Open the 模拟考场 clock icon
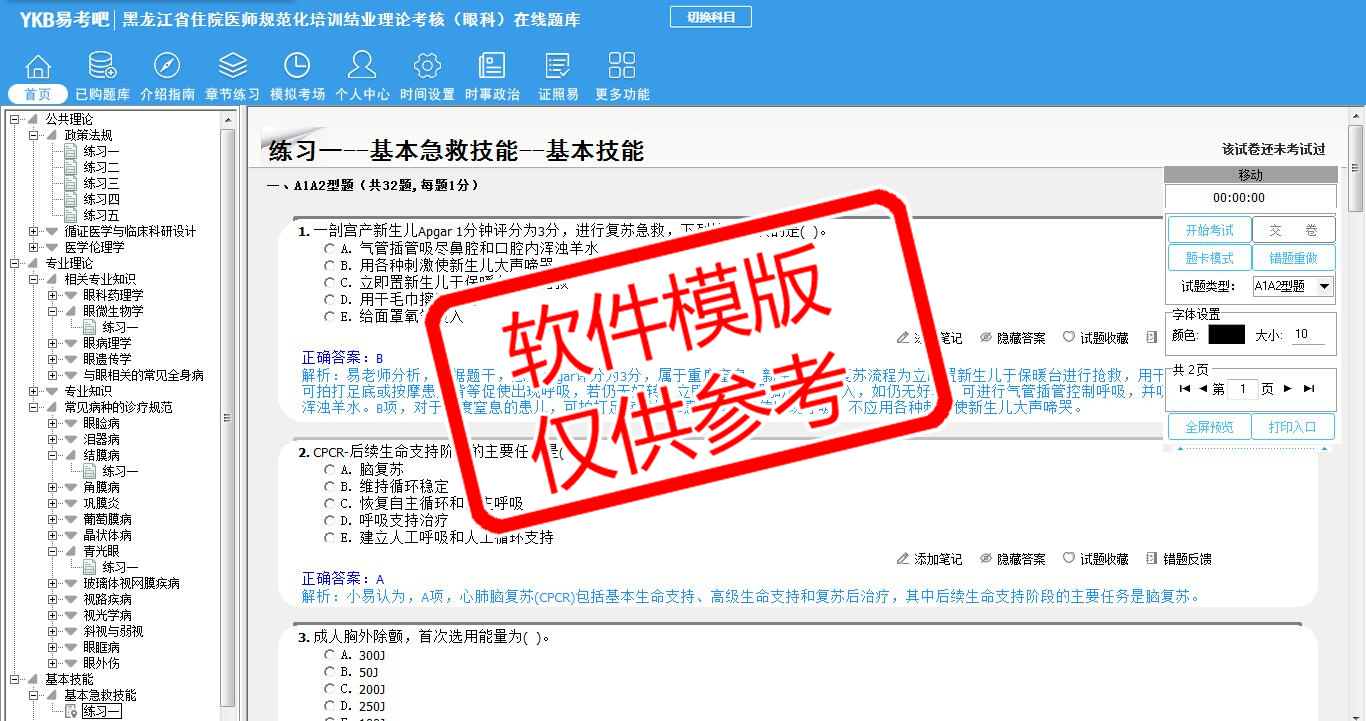This screenshot has width=1366, height=721. 297,67
